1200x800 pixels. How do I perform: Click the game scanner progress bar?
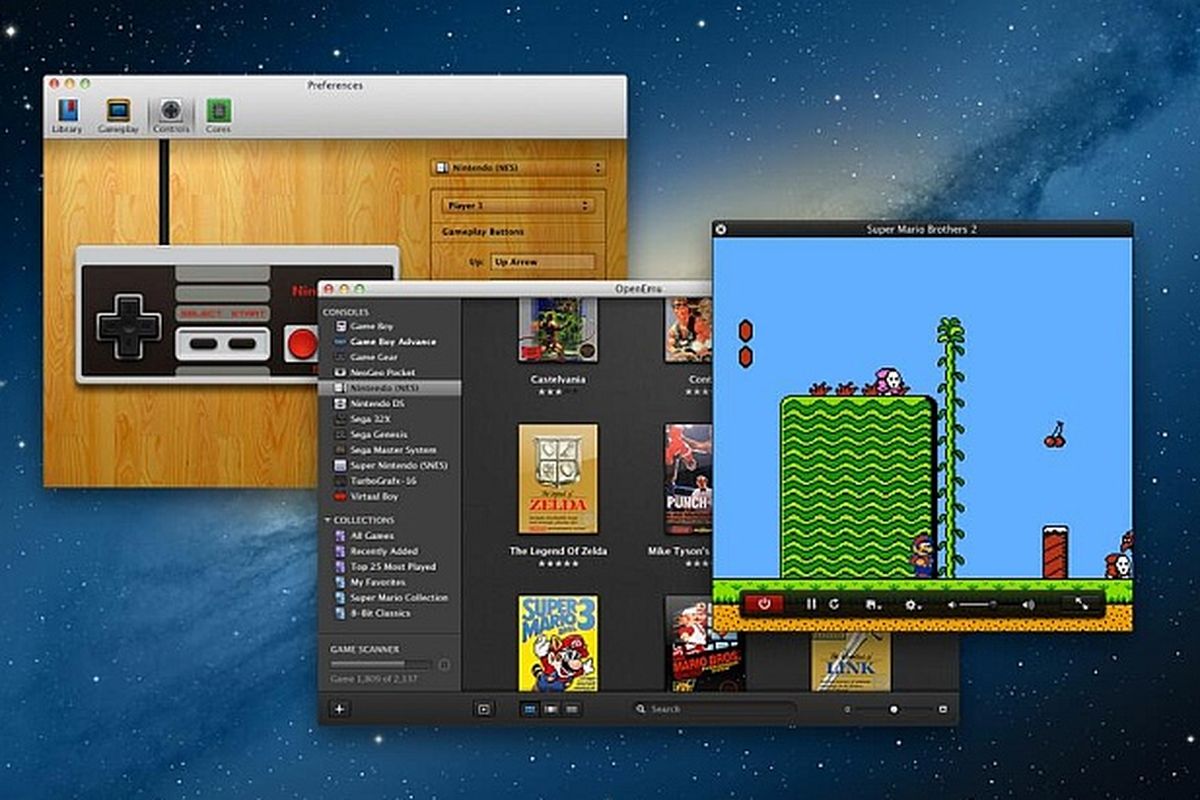click(381, 664)
